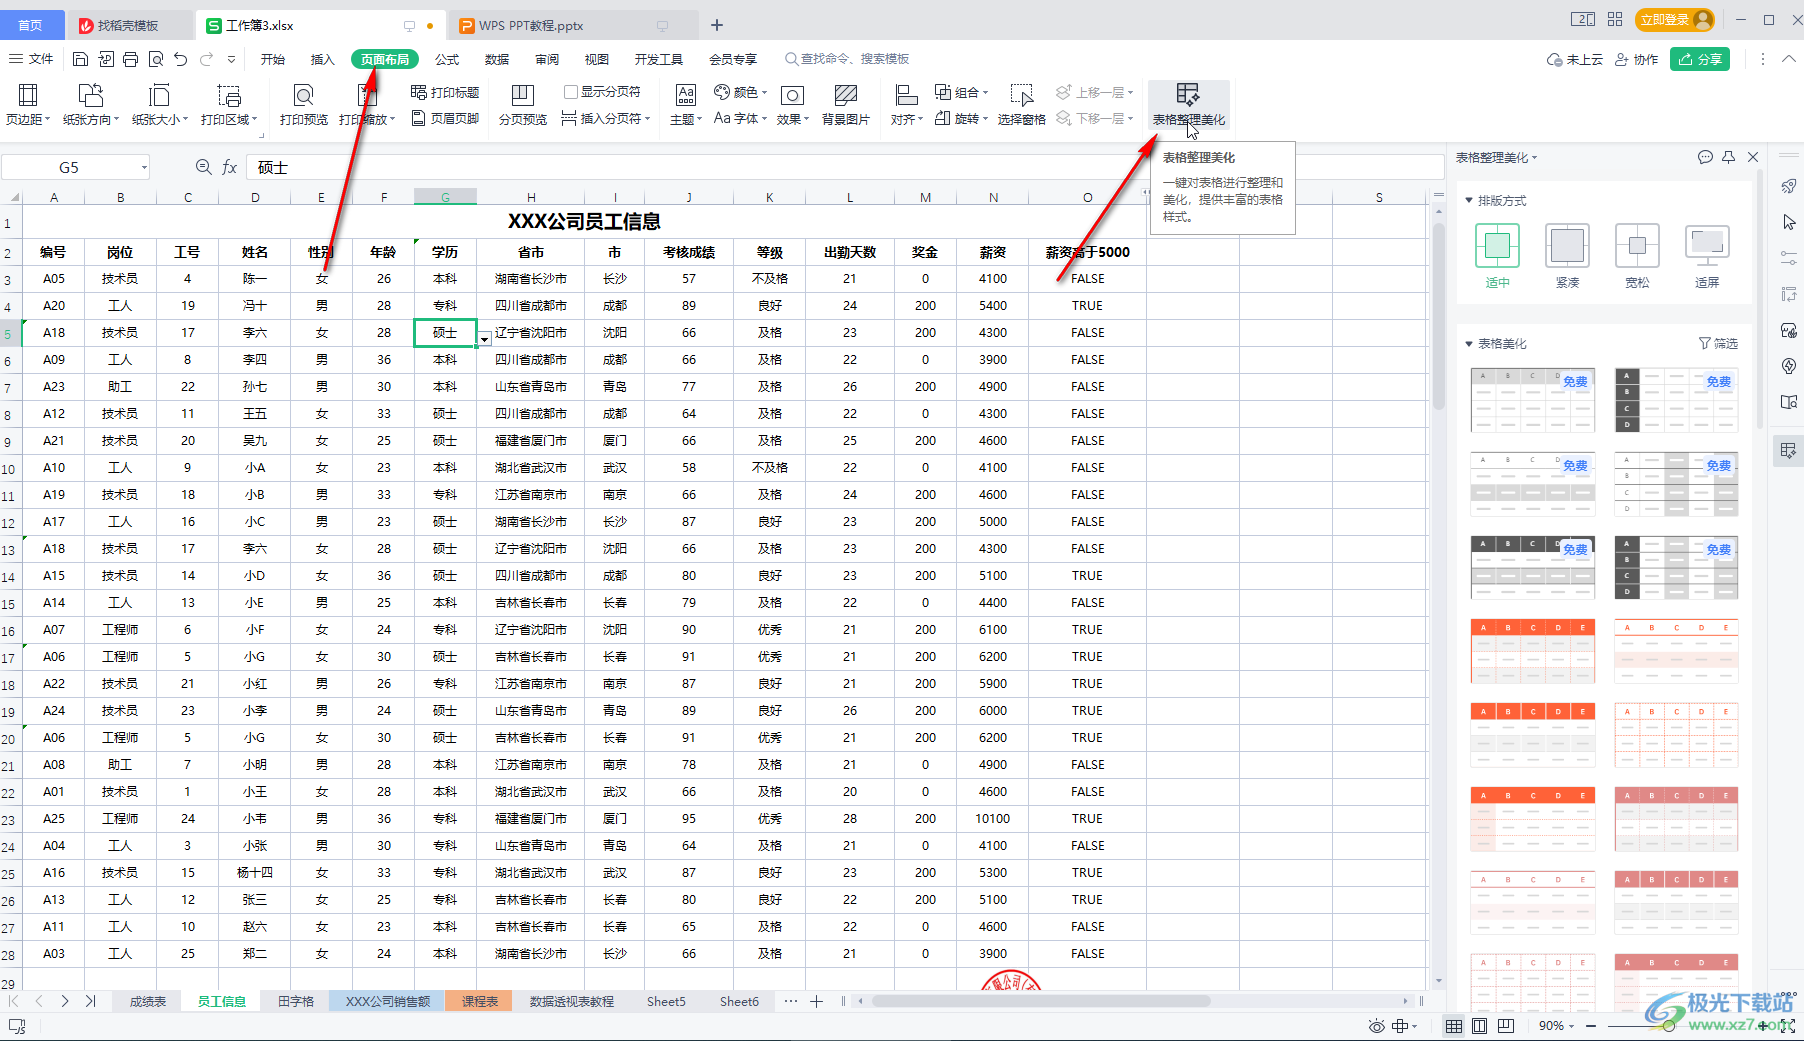Viewport: 1804px width, 1041px height.
Task: Expand the quick access toolbar customize arrow
Action: pos(231,60)
